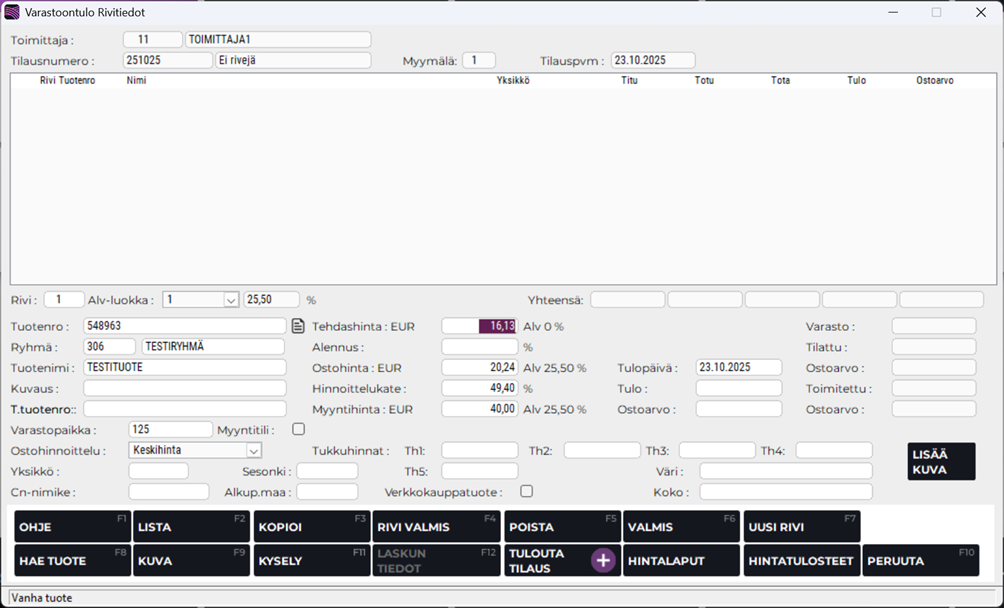Viewport: 1004px width, 608px height.
Task: Expand the Ostohinnoittelu Keskihinta dropdown
Action: [x=253, y=450]
